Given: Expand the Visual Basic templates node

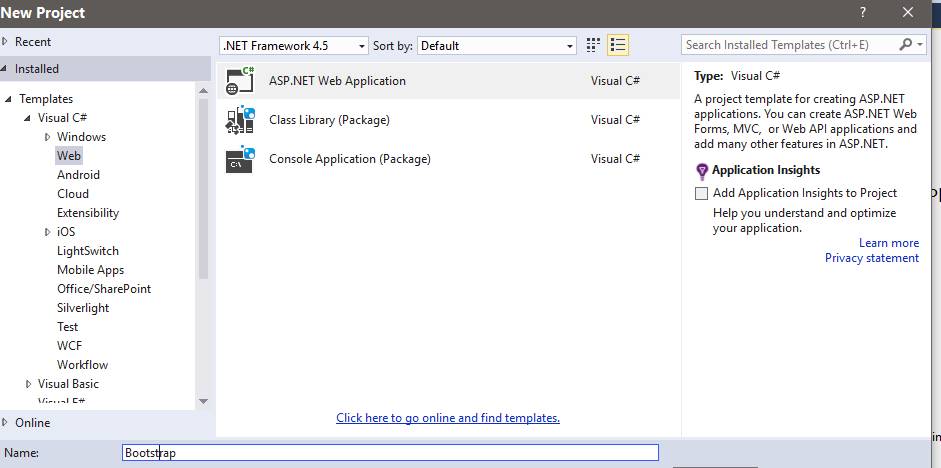Looking at the screenshot, I should pos(28,384).
